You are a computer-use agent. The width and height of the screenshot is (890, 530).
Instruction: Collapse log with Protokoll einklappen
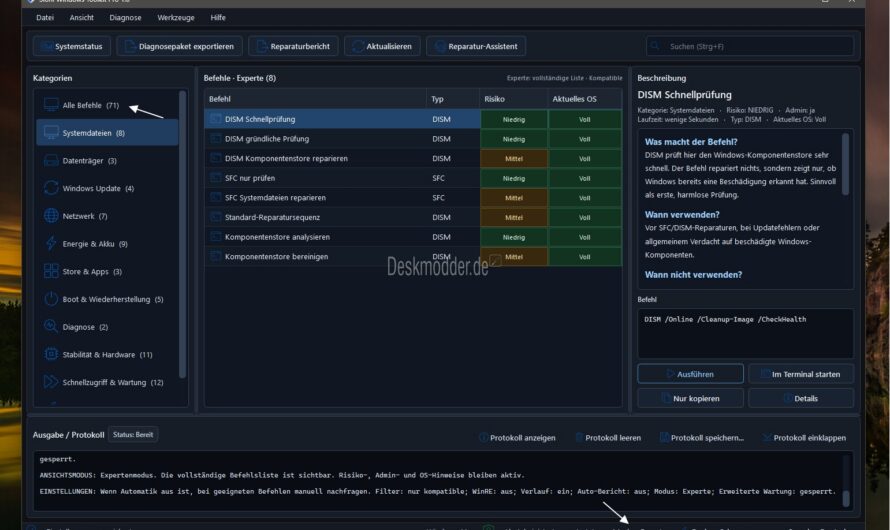(804, 438)
